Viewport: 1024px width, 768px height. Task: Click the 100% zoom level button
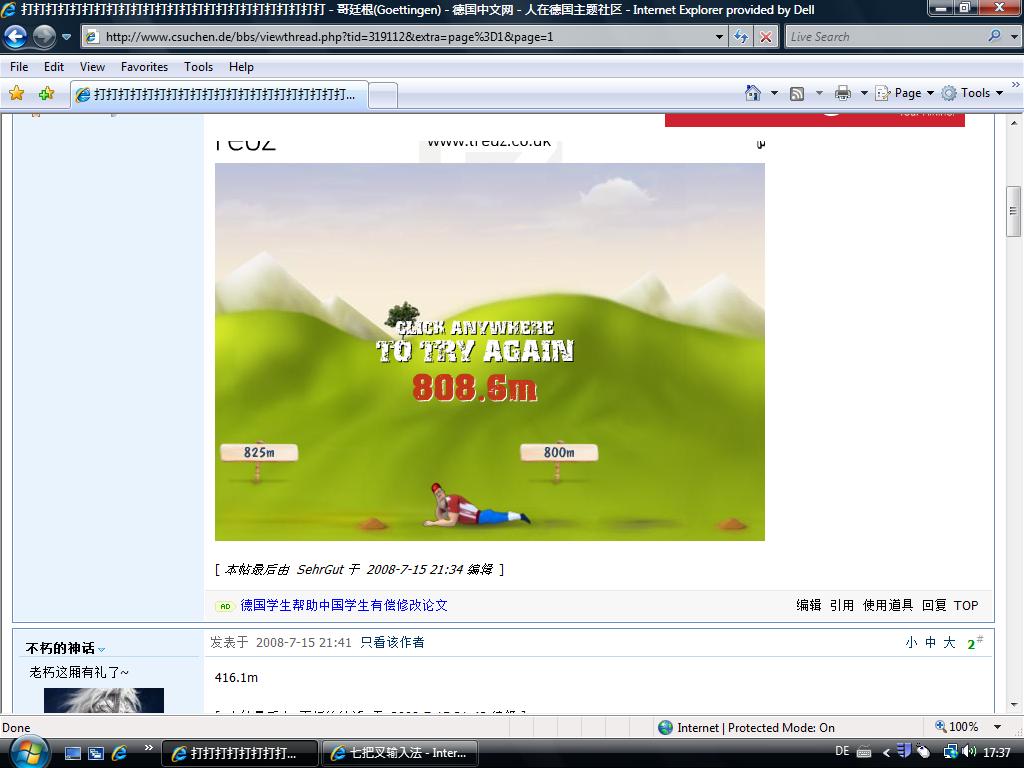[957, 727]
